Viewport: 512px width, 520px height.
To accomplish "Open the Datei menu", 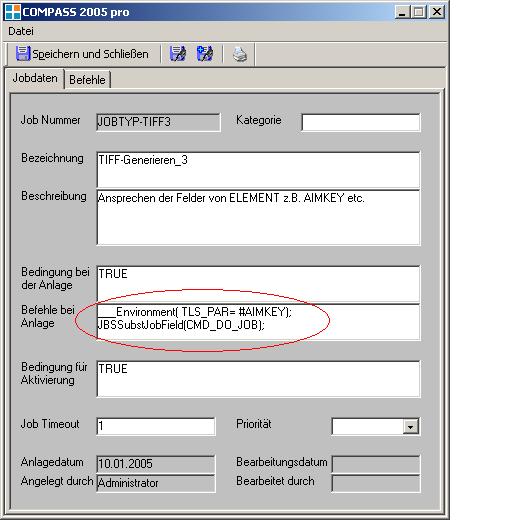I will coord(21,31).
